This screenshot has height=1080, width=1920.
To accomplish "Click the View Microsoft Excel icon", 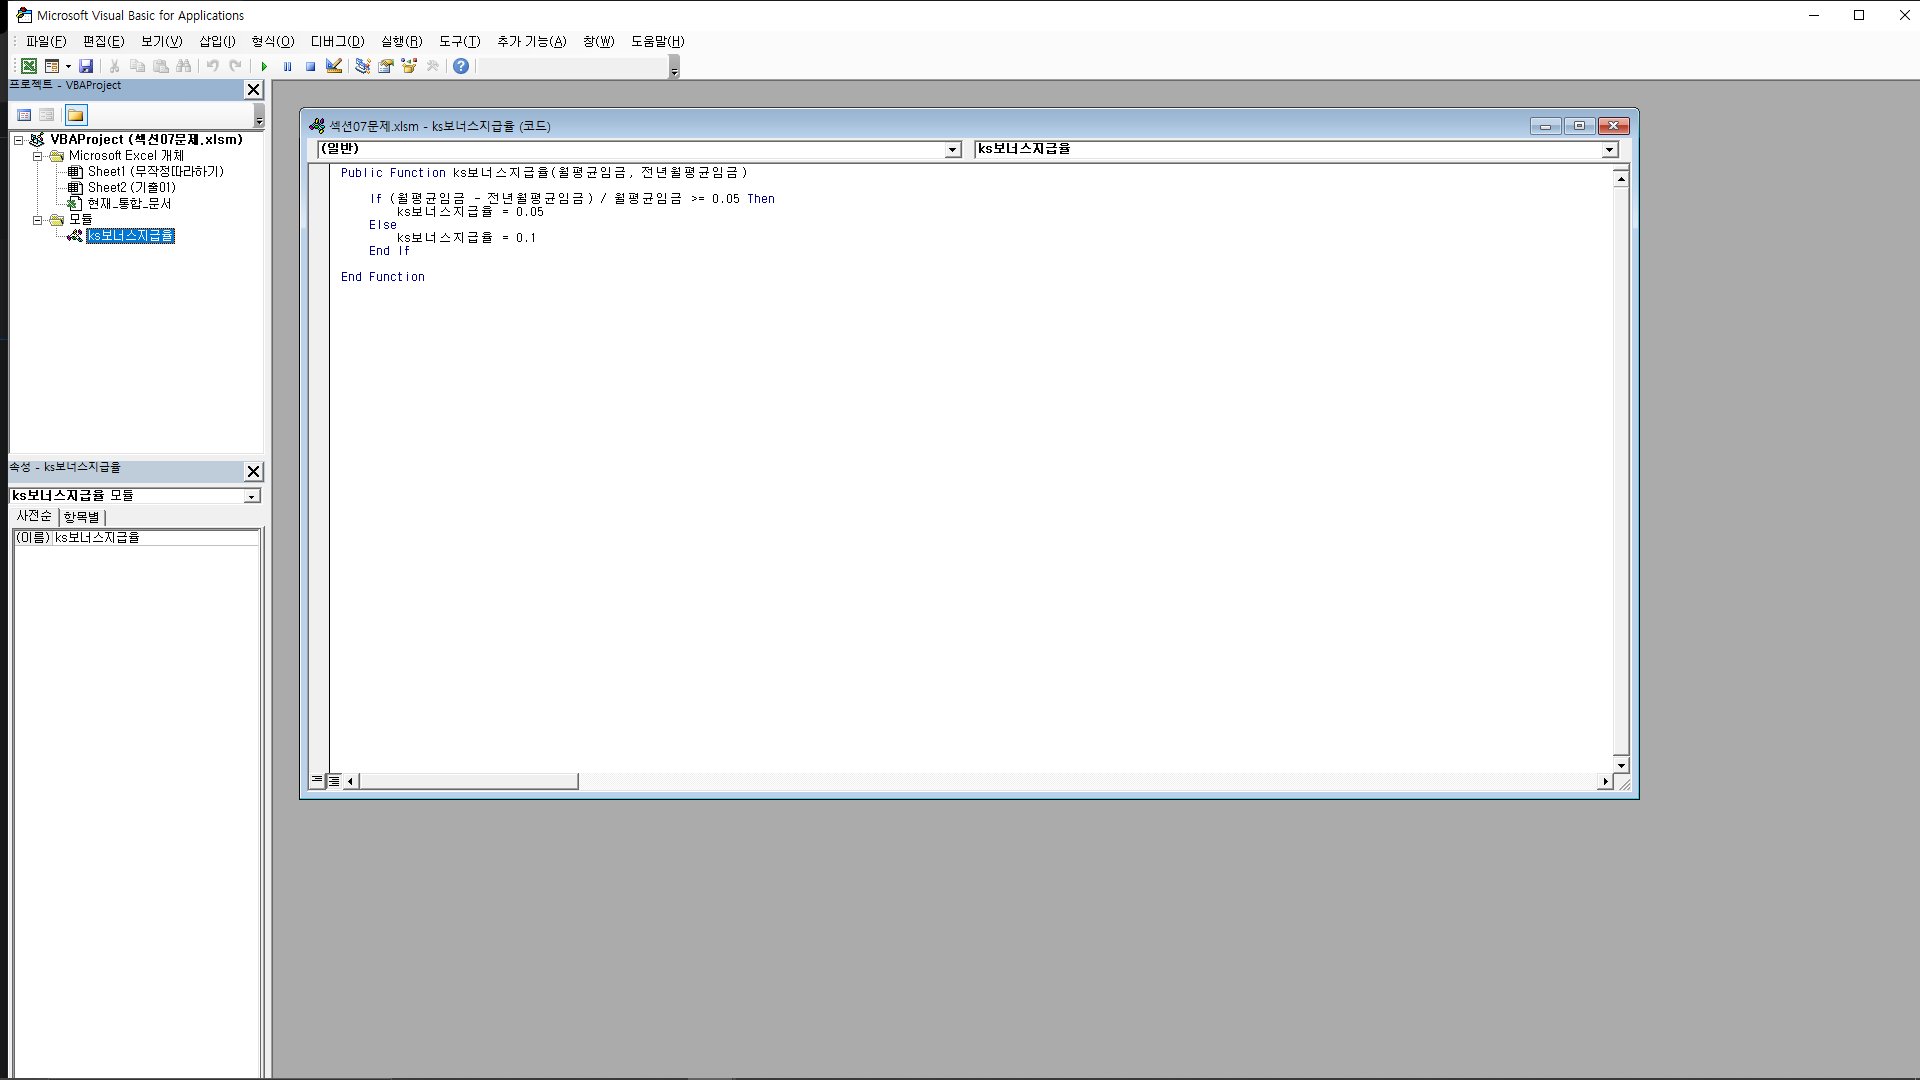I will tap(29, 66).
